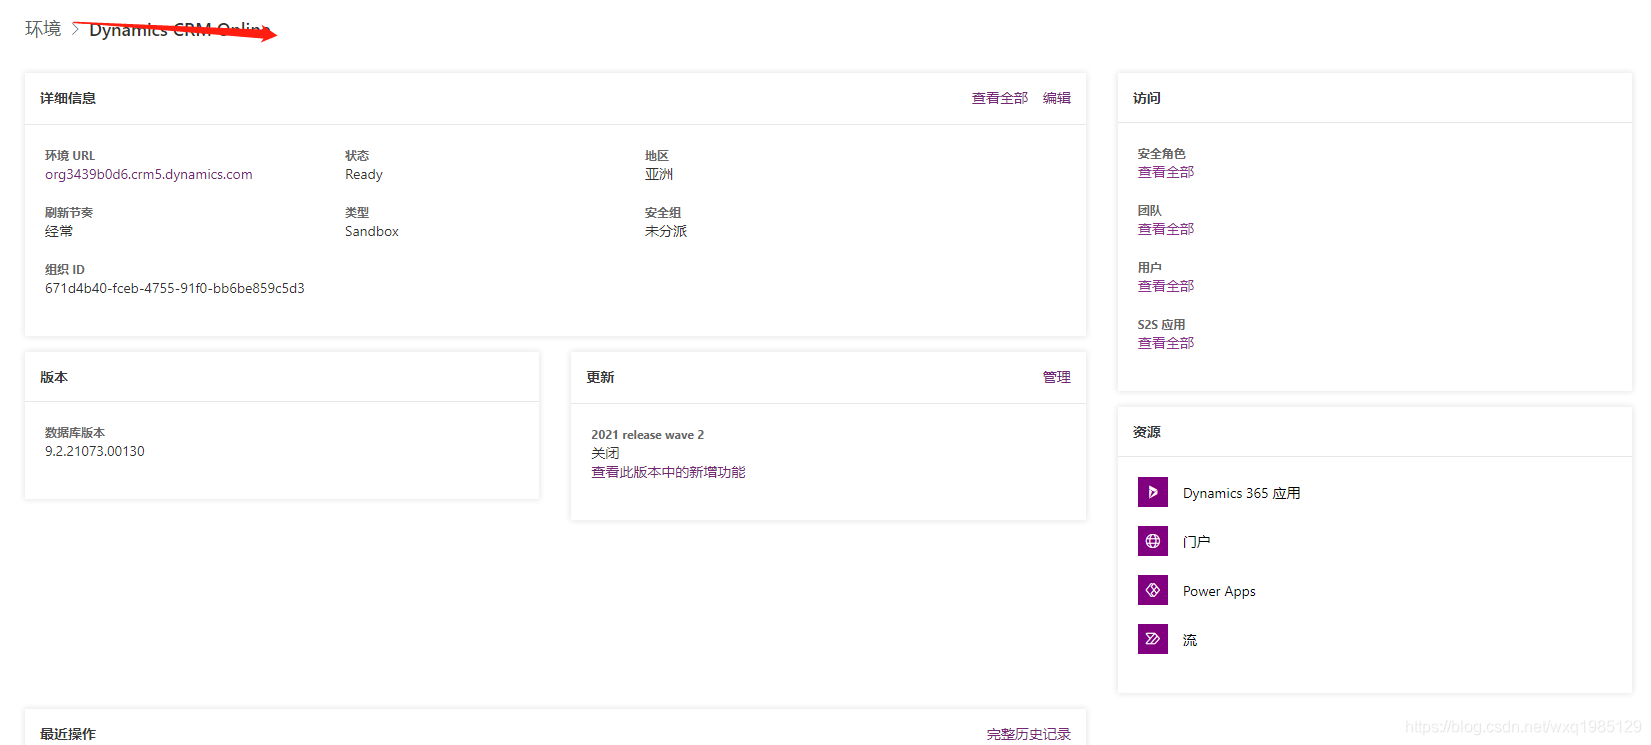Click the Flows icon next to 流
This screenshot has width=1651, height=745.
point(1152,639)
